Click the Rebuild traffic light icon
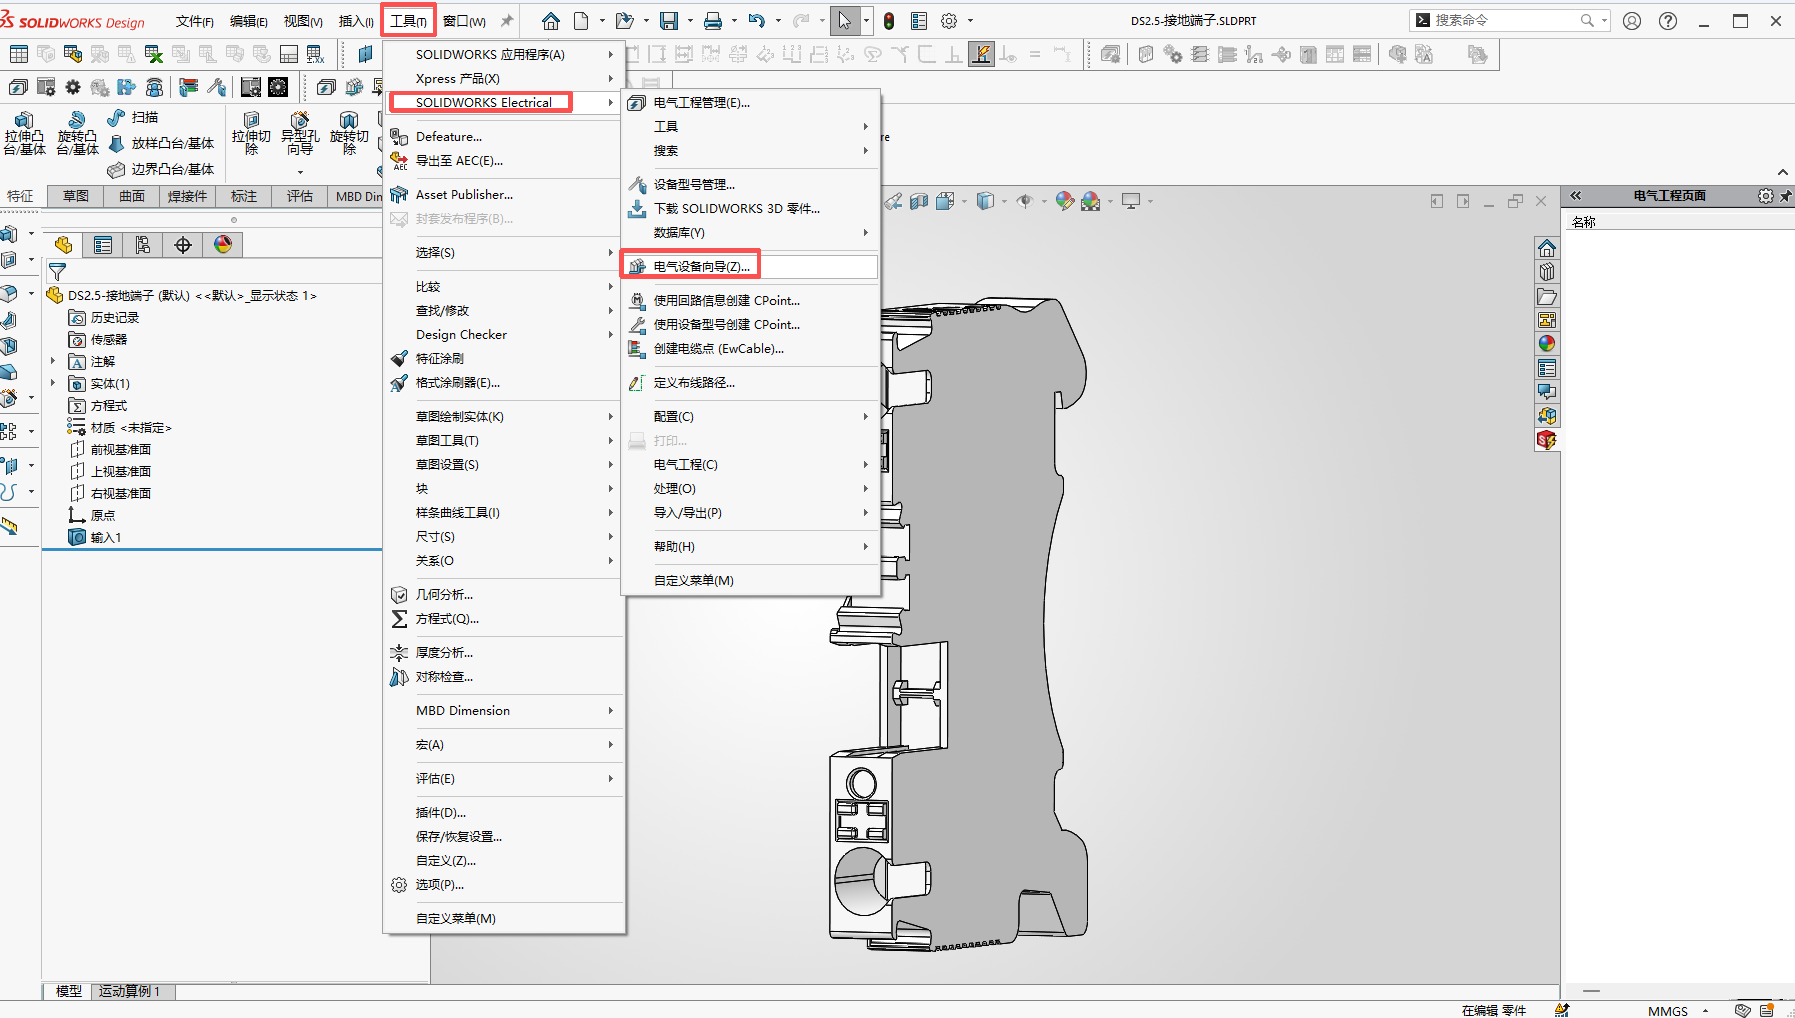The width and height of the screenshot is (1795, 1018). coord(888,21)
